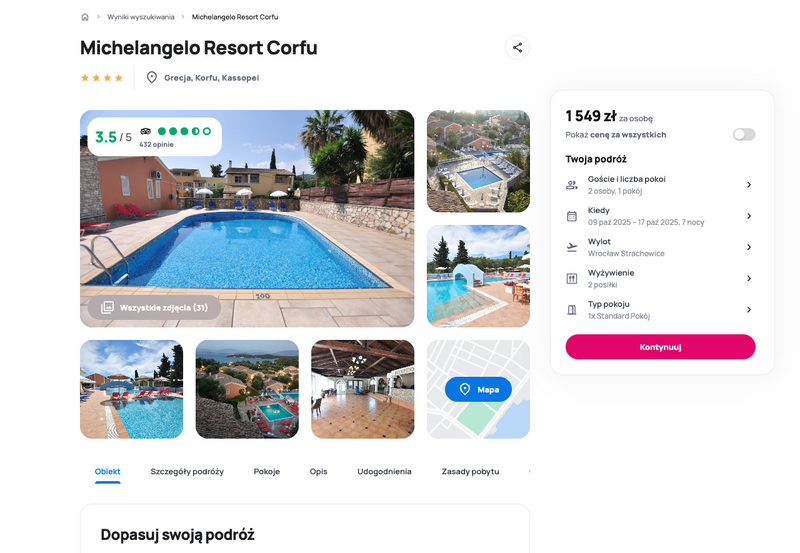Select the Zasady pobytu tab
800x553 pixels.
click(x=470, y=472)
